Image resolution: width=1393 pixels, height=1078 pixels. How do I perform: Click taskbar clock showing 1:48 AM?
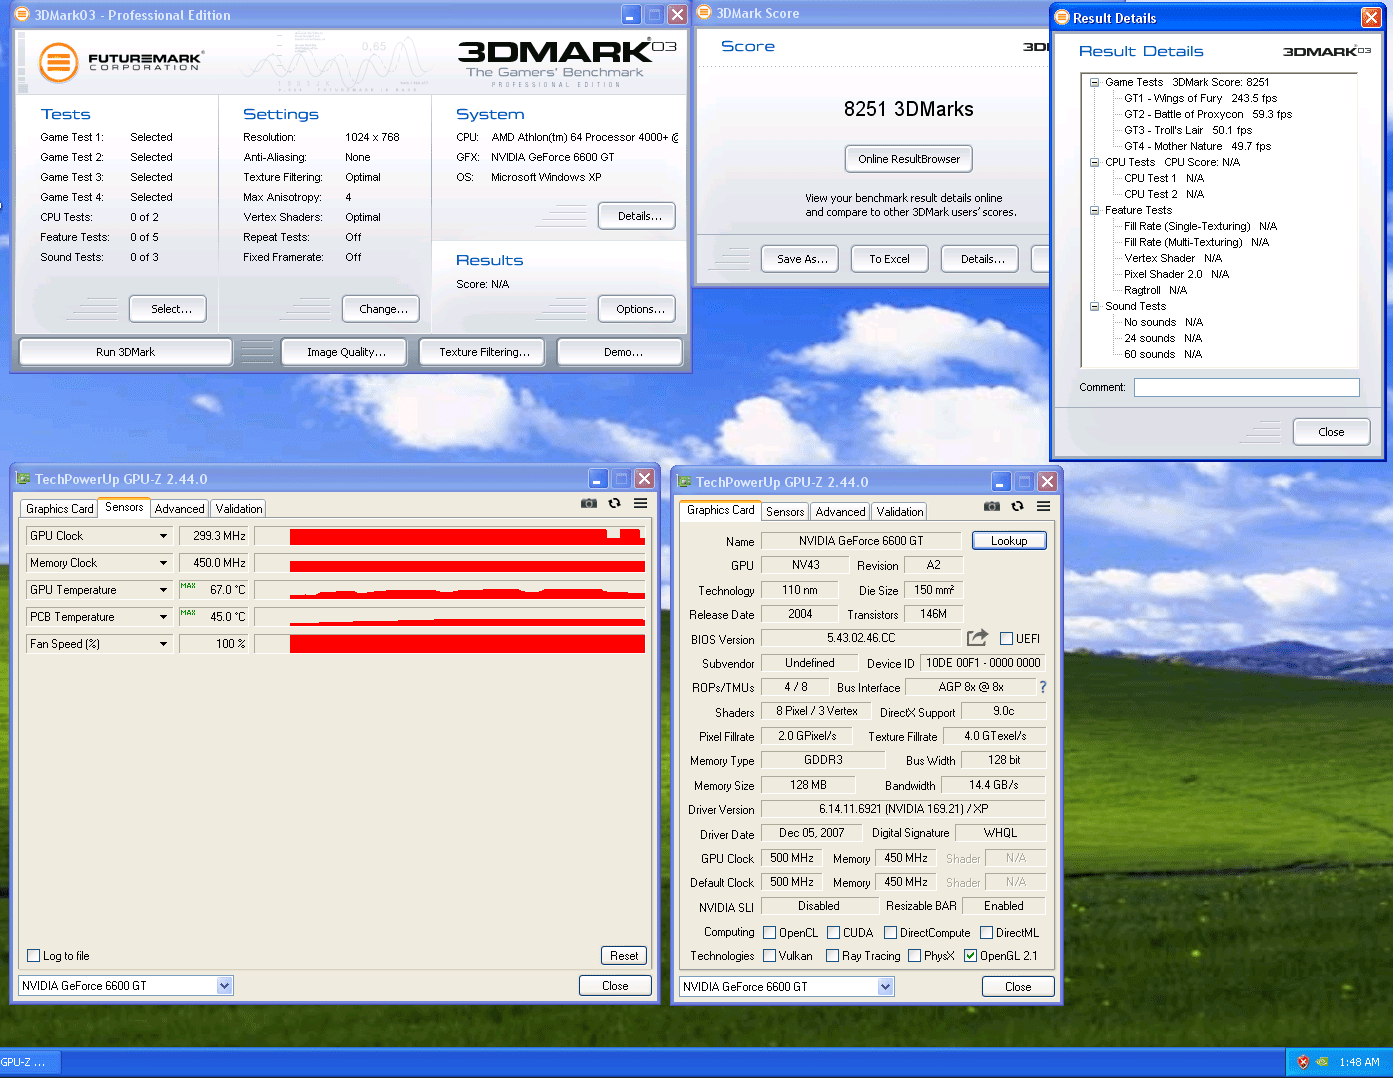[1359, 1062]
